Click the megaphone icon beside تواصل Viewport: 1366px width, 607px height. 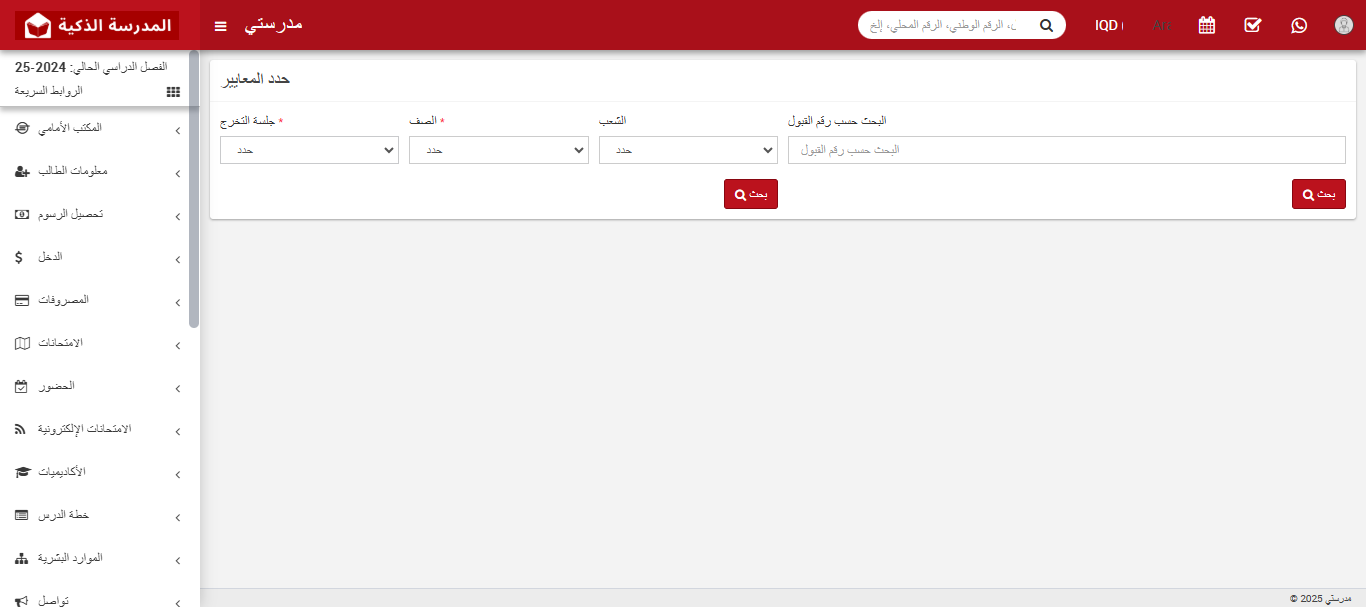point(19,600)
